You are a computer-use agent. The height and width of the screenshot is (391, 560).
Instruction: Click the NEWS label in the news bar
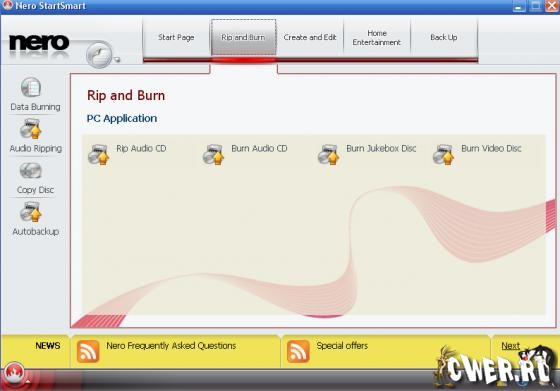click(x=48, y=346)
